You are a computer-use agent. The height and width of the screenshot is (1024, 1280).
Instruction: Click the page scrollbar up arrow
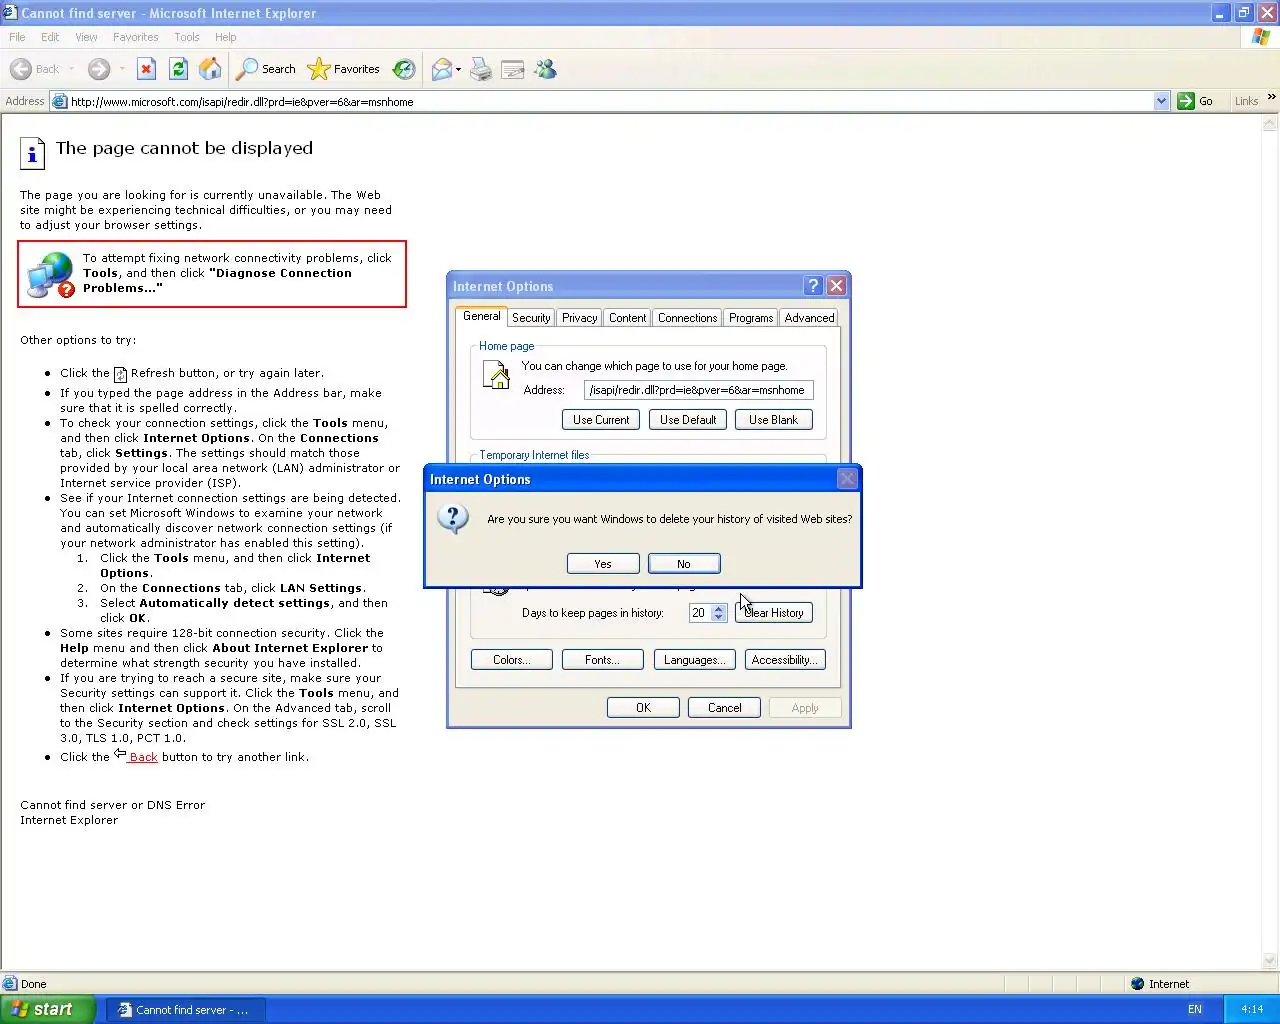pyautogui.click(x=1270, y=124)
